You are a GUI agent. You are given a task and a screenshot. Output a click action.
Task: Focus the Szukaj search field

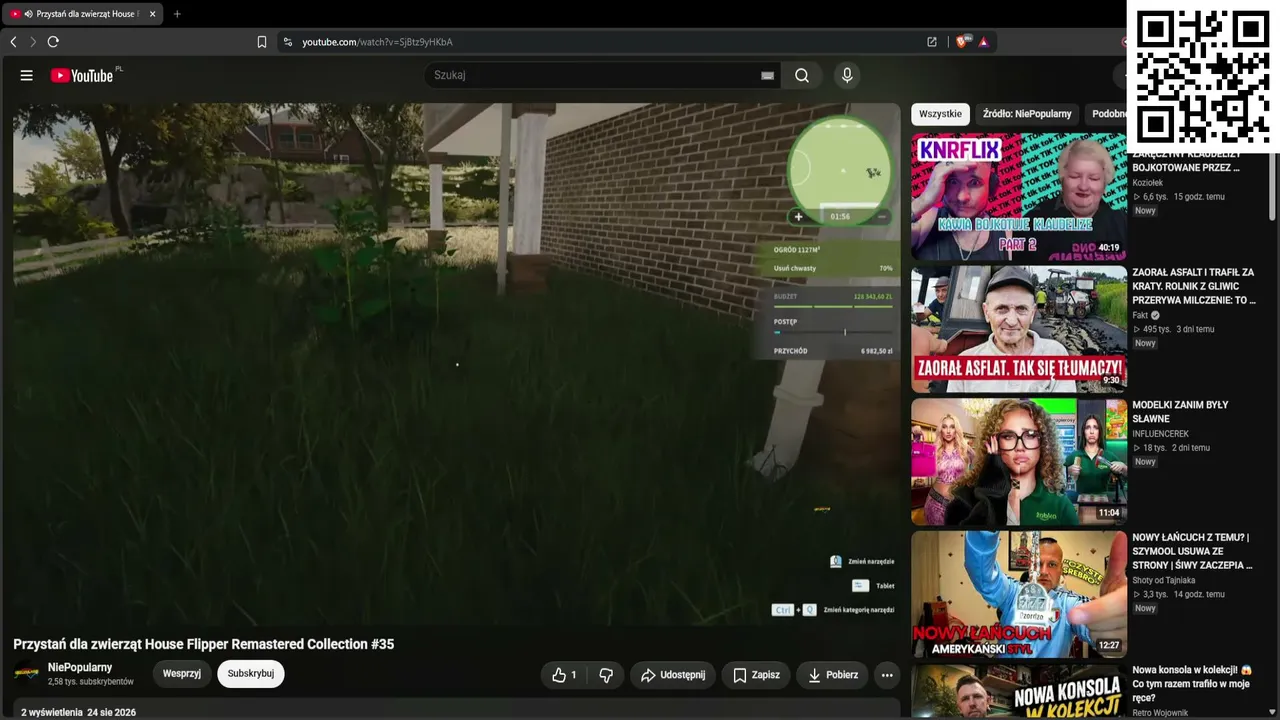point(594,75)
